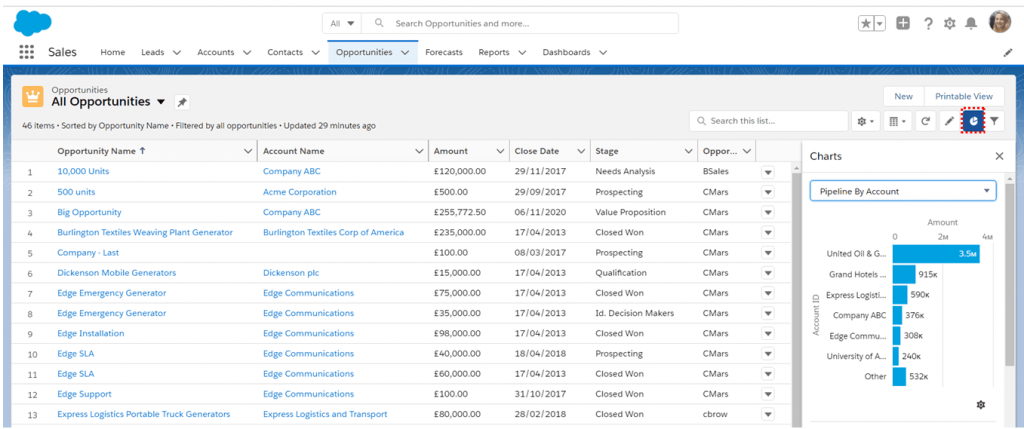
Task: Click the list's vertical scrollbar
Action: tap(795, 295)
